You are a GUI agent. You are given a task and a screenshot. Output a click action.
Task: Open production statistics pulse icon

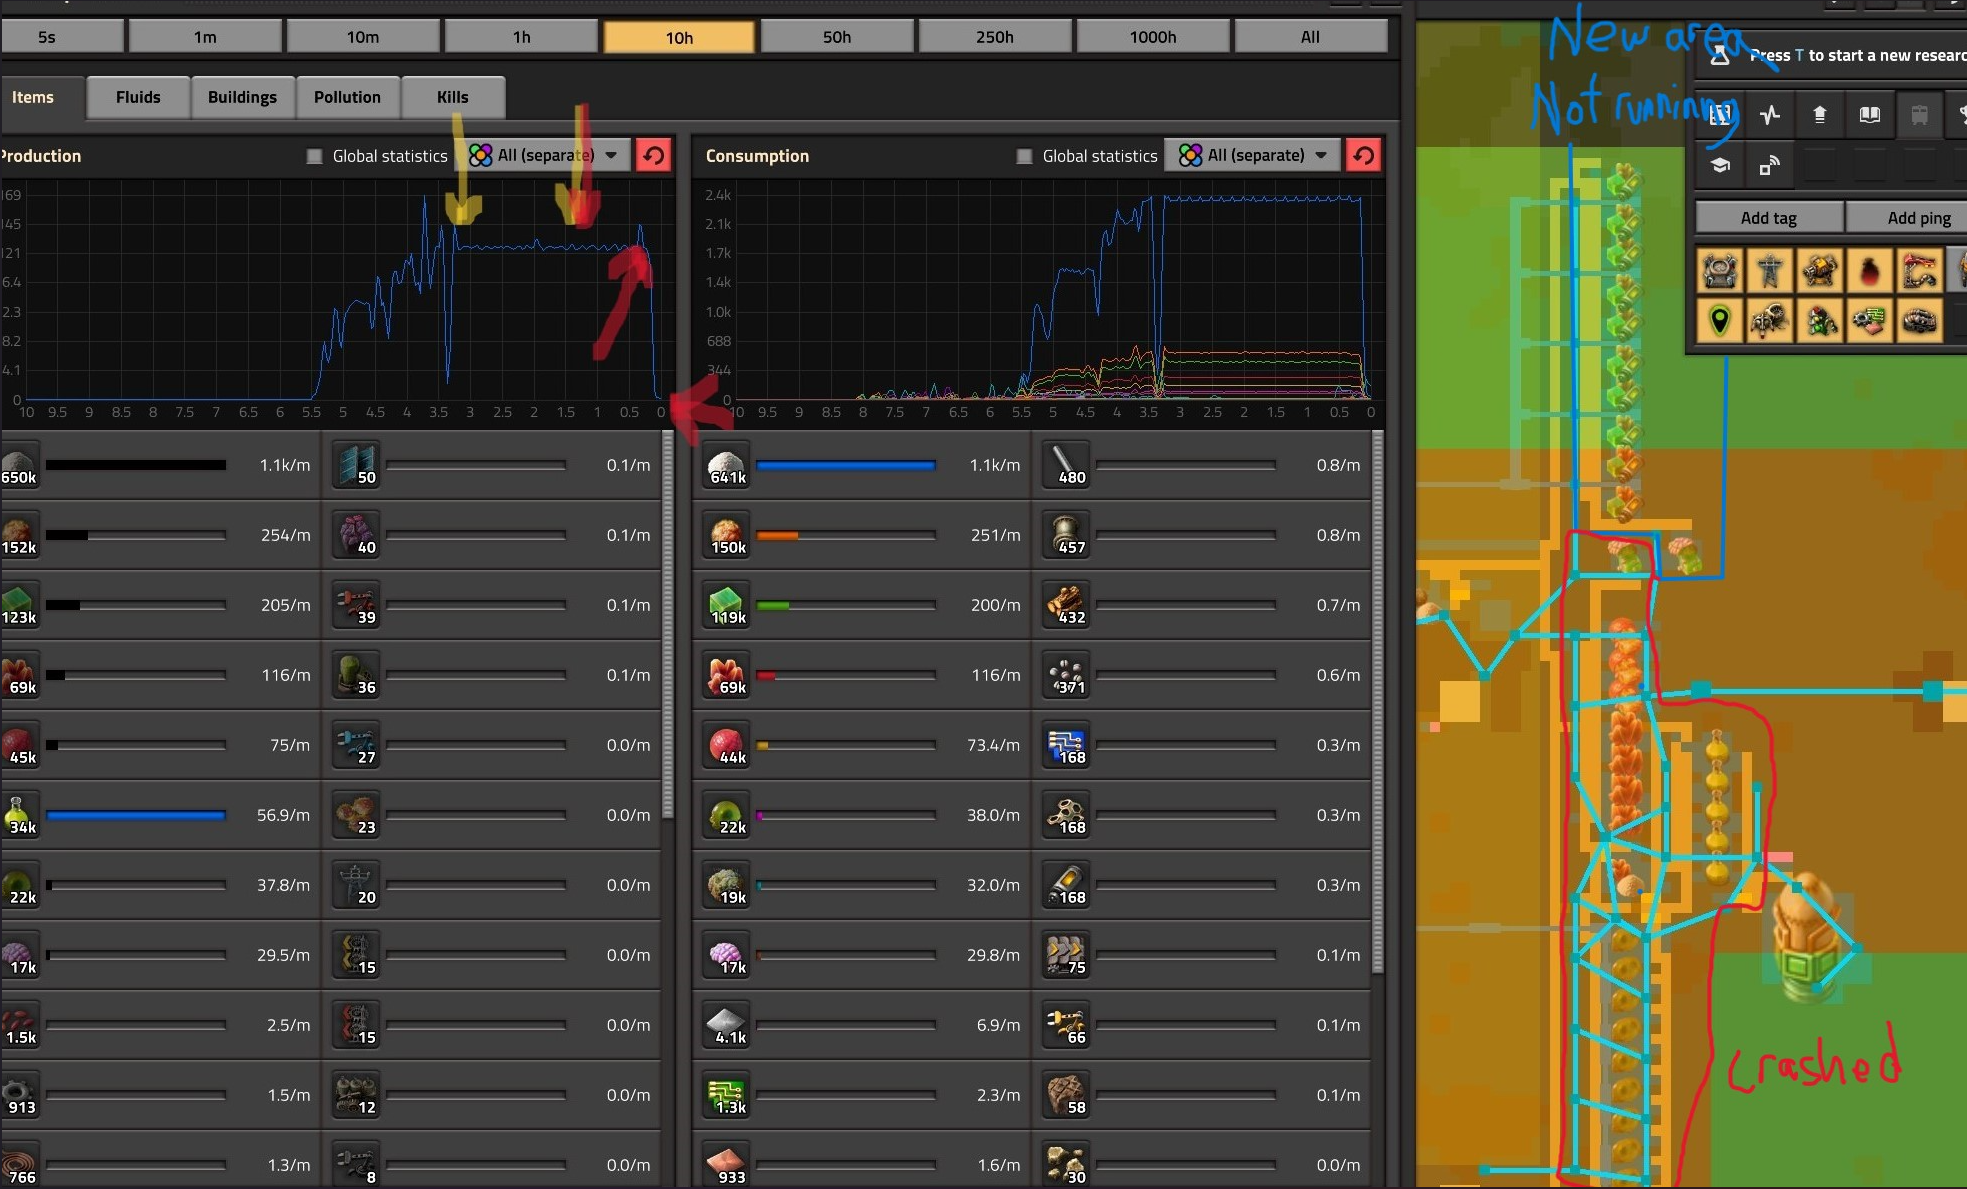[1770, 114]
